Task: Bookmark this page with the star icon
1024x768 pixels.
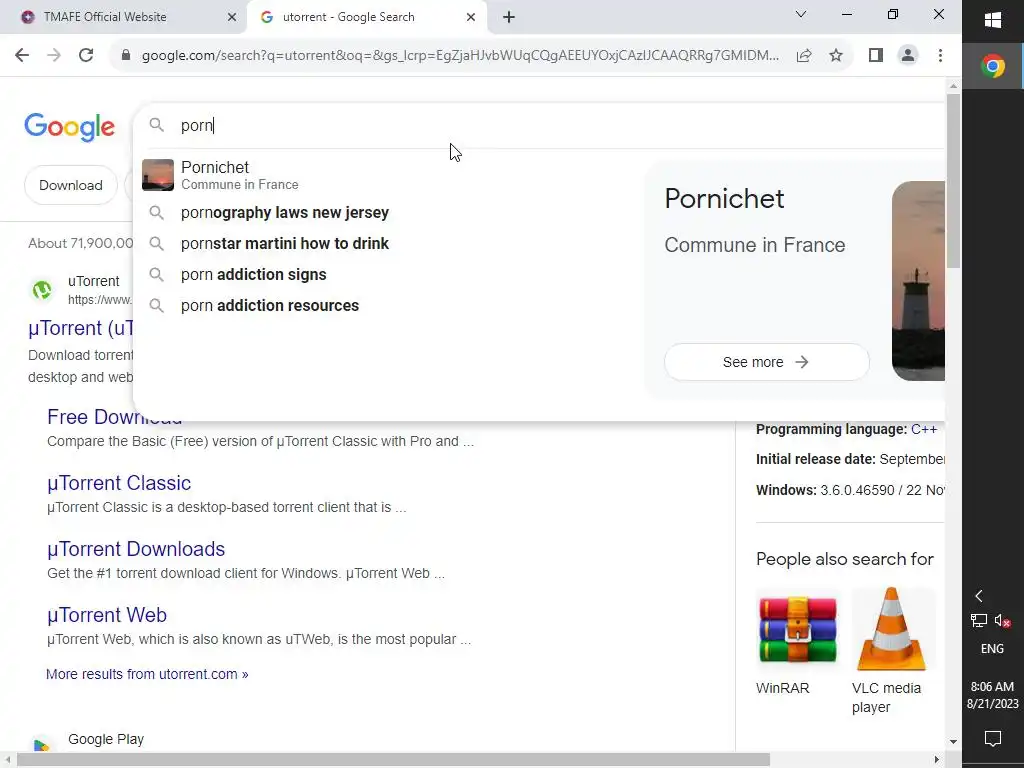Action: [x=836, y=56]
